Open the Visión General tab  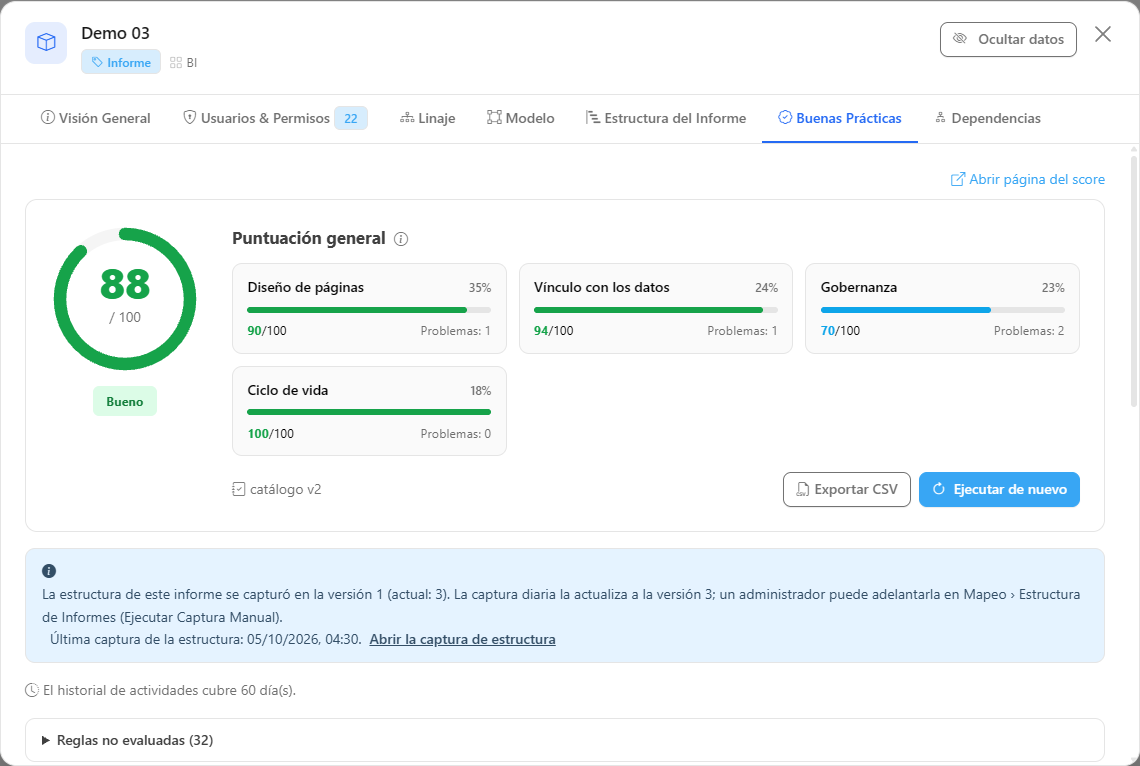click(x=96, y=118)
